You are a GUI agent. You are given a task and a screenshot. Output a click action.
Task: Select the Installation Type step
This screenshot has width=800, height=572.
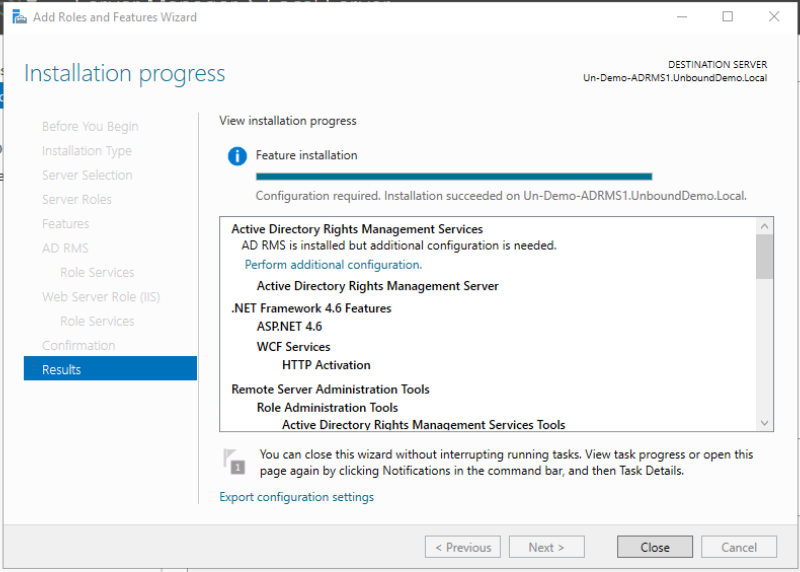87,151
